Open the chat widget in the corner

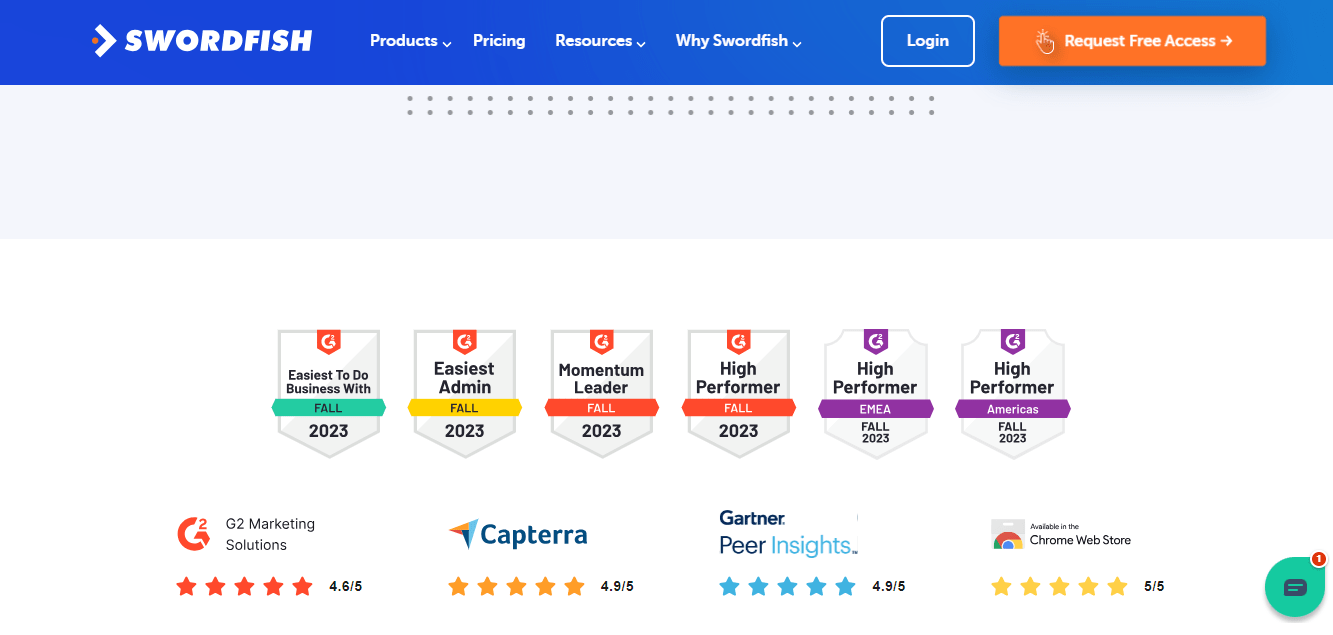pyautogui.click(x=1294, y=587)
